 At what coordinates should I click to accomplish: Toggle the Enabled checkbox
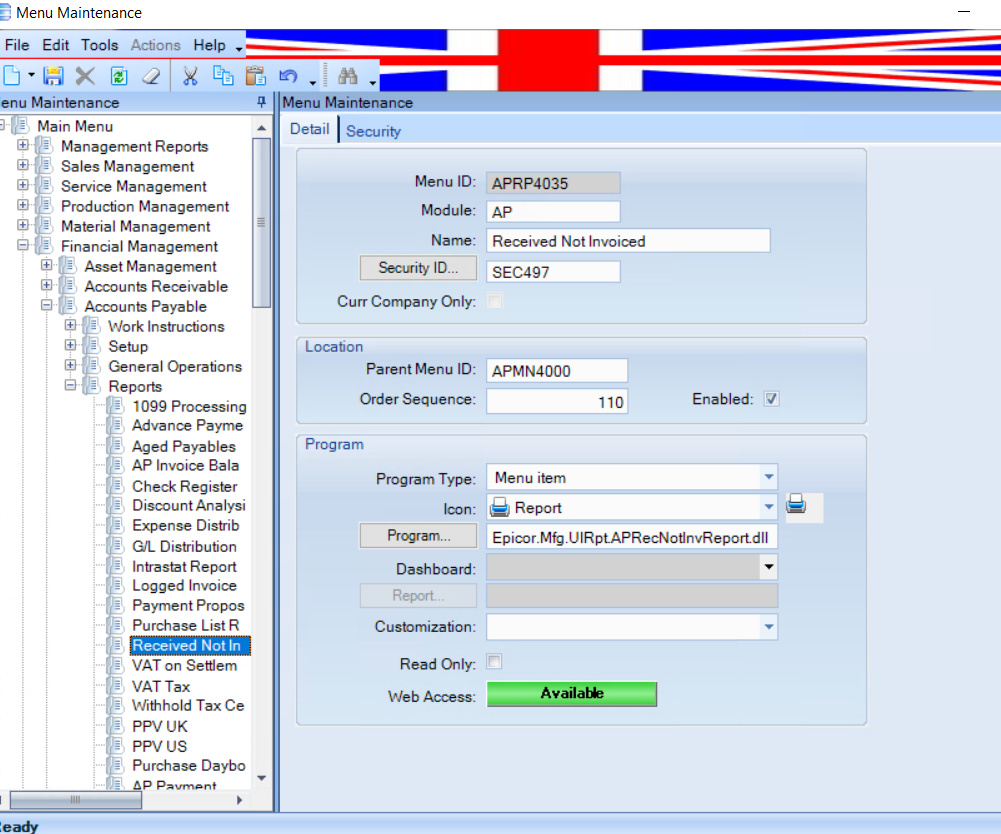click(x=771, y=399)
